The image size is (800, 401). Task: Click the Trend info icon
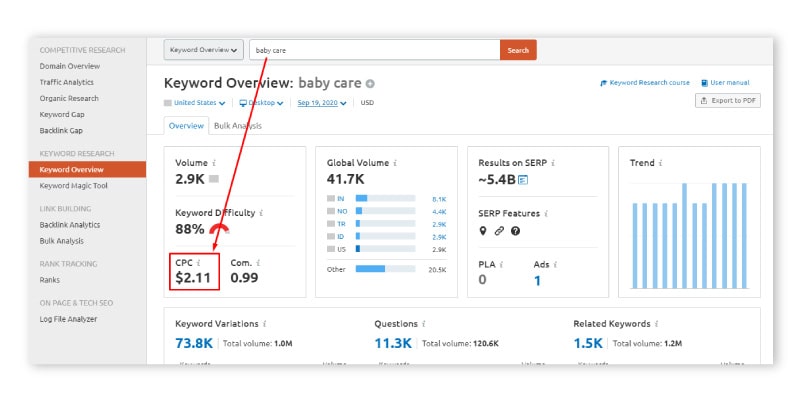tap(660, 163)
